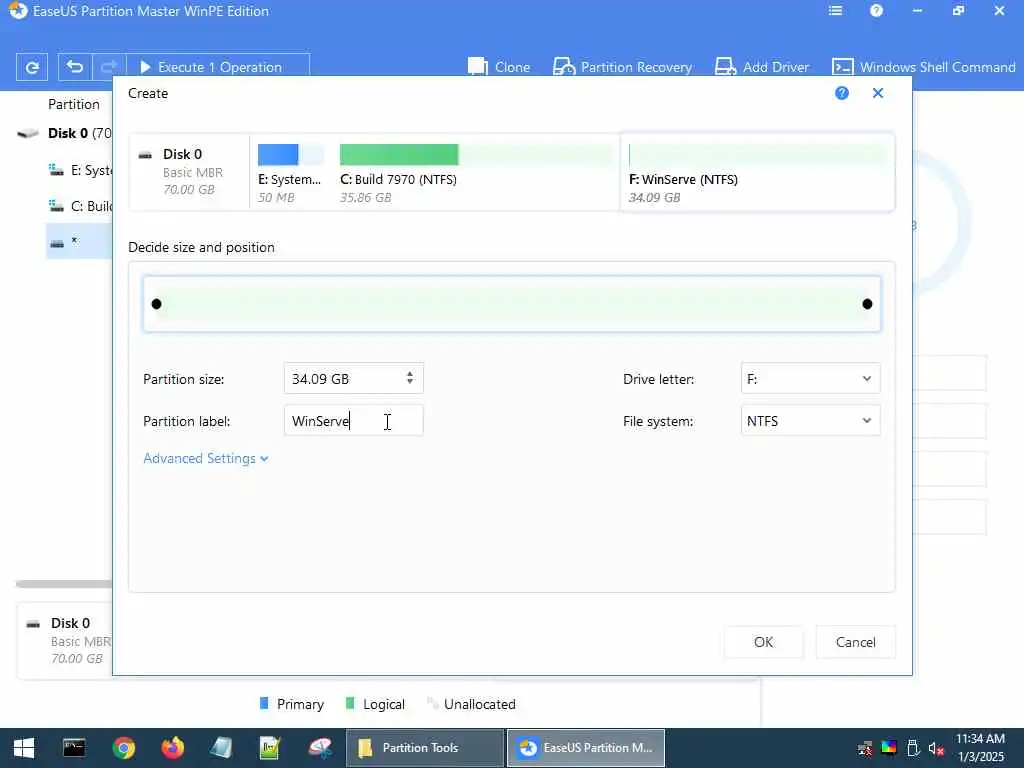Switch to Partition Tools taskbar window
This screenshot has width=1024, height=768.
424,748
